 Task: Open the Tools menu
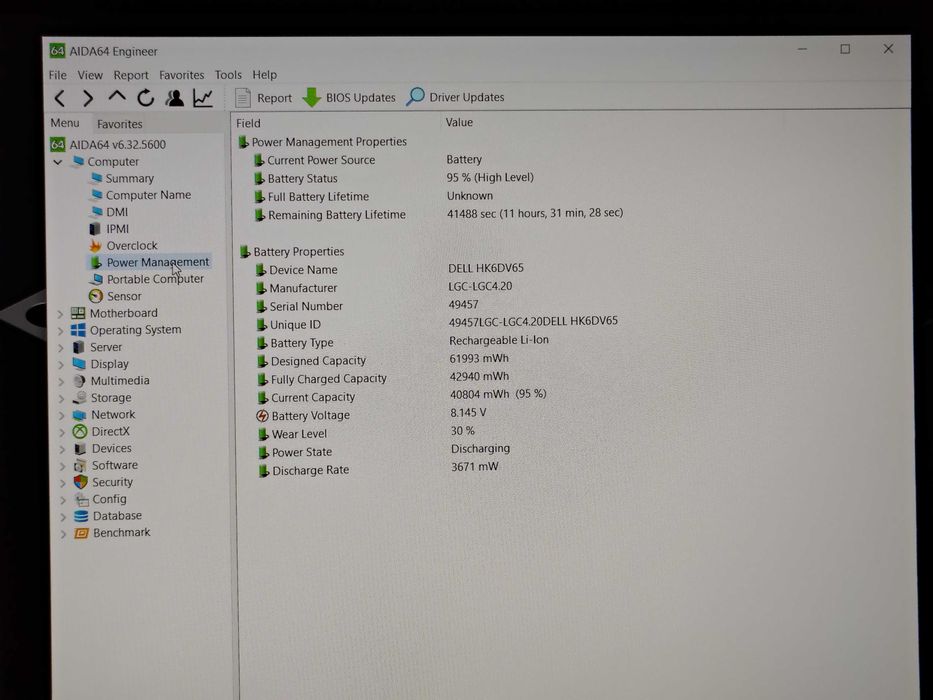[228, 75]
